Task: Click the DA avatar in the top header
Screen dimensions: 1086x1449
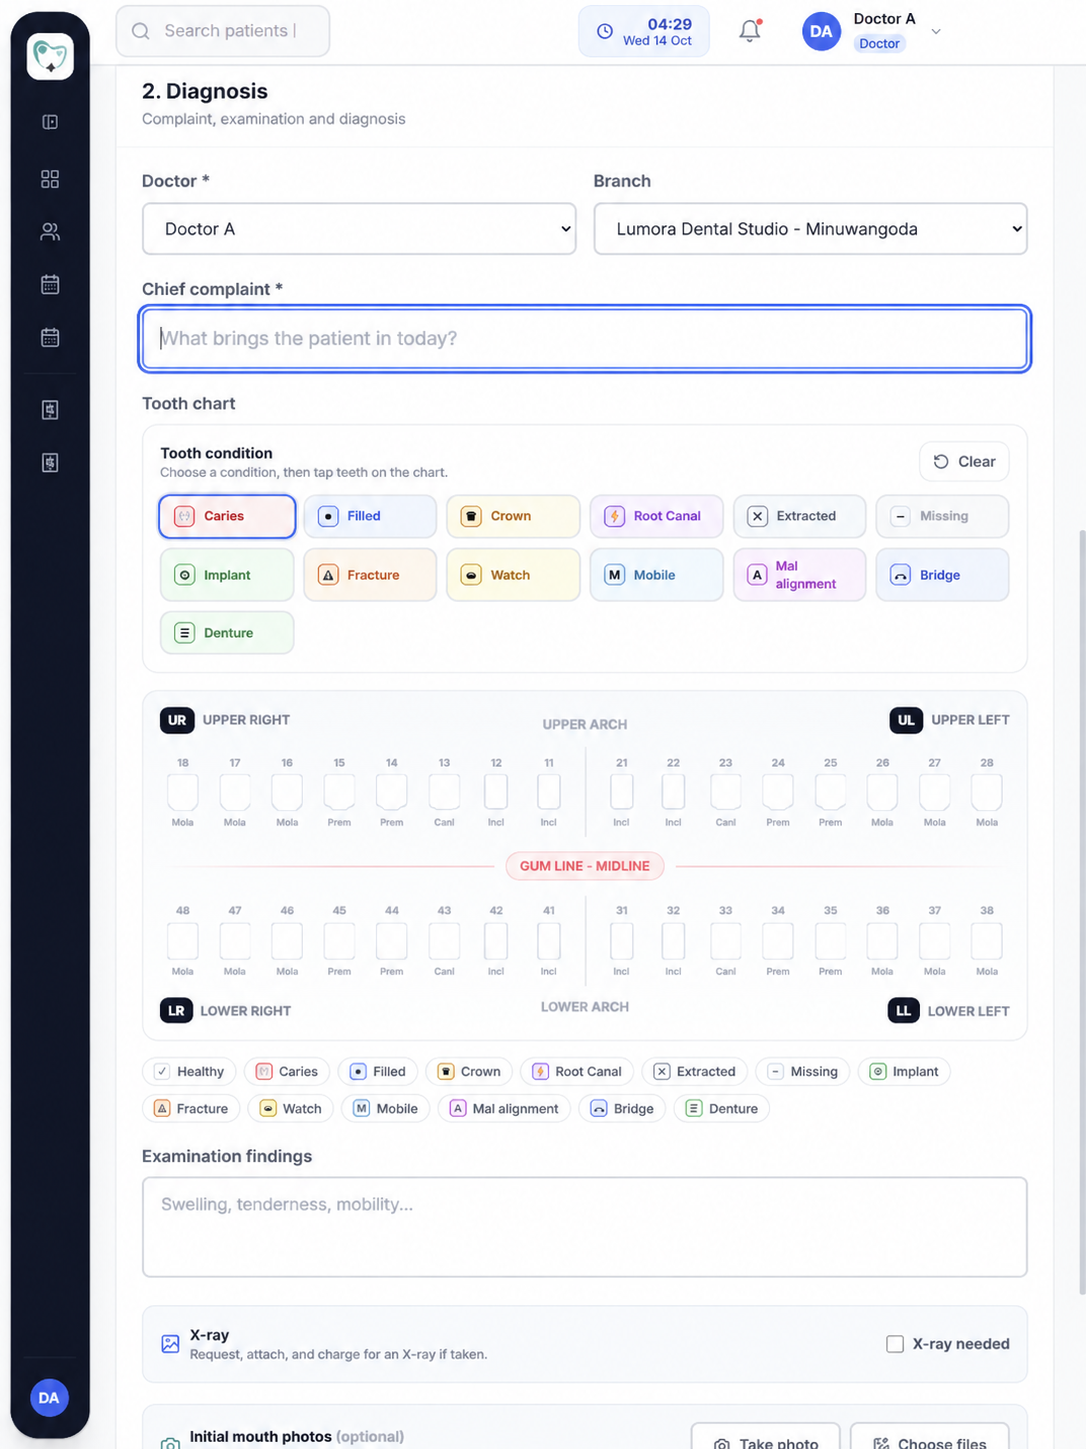Action: click(821, 31)
